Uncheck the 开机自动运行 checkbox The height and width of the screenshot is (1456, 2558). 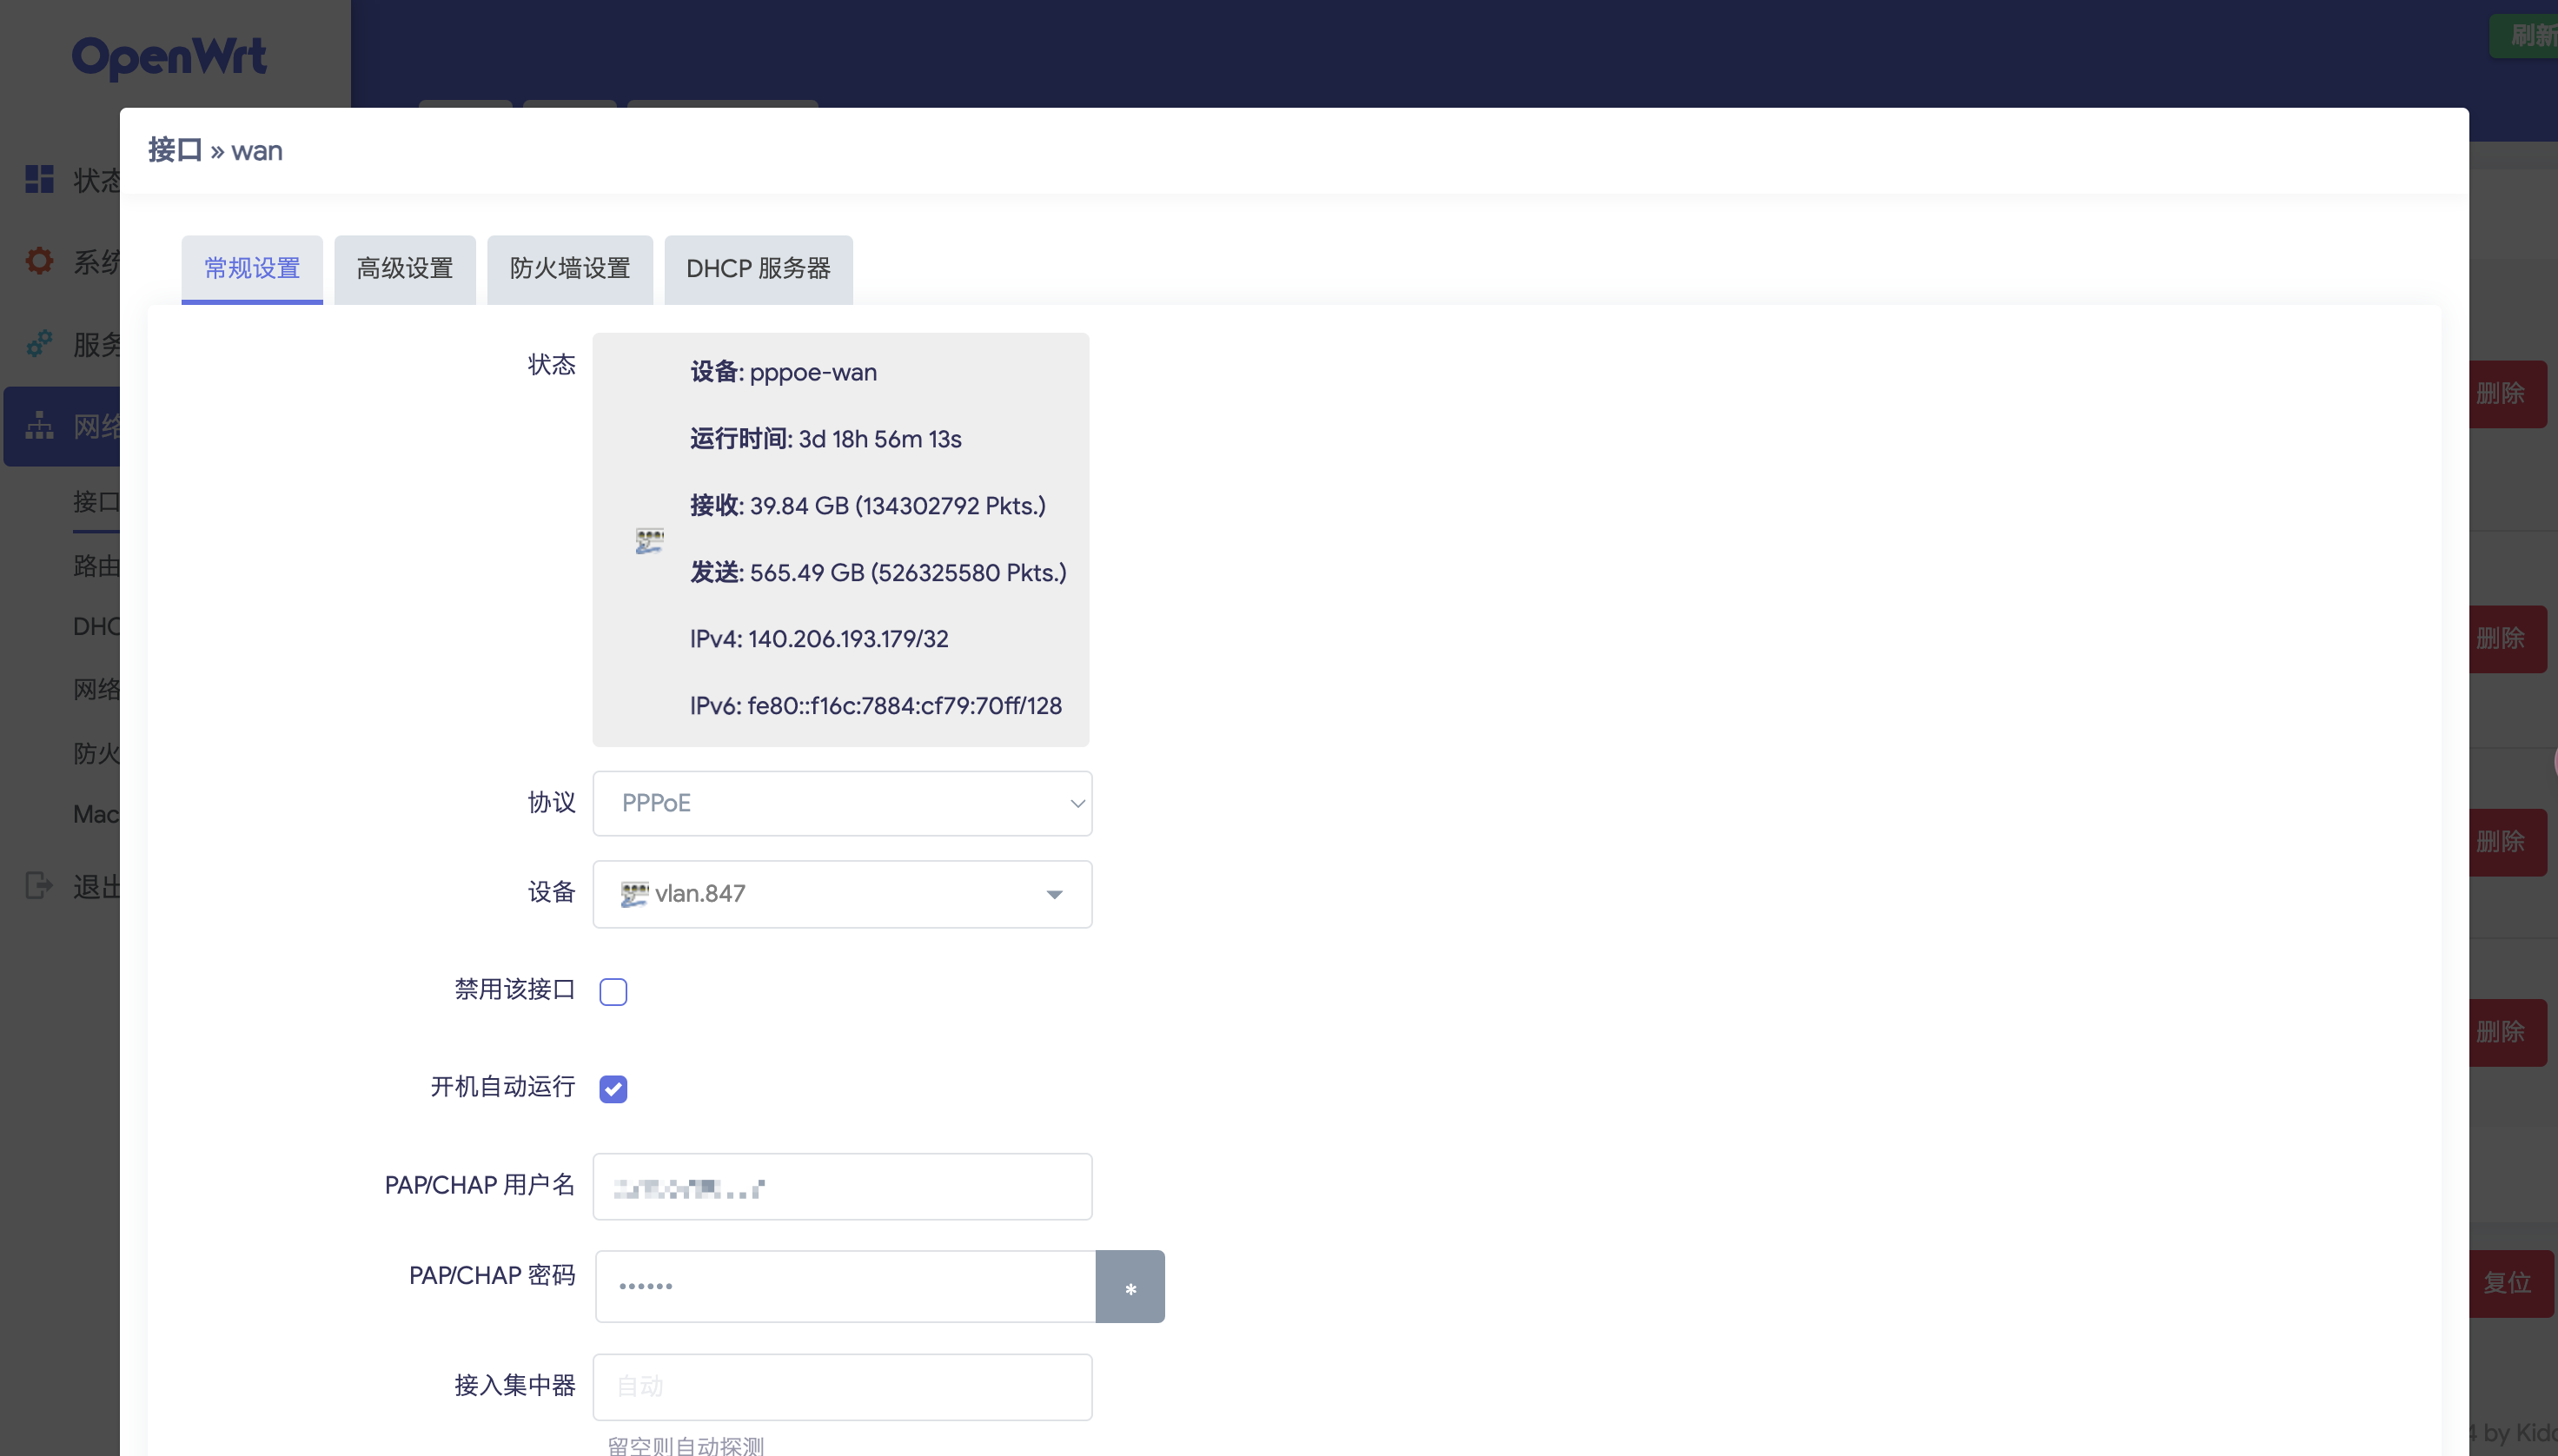[x=613, y=1088]
